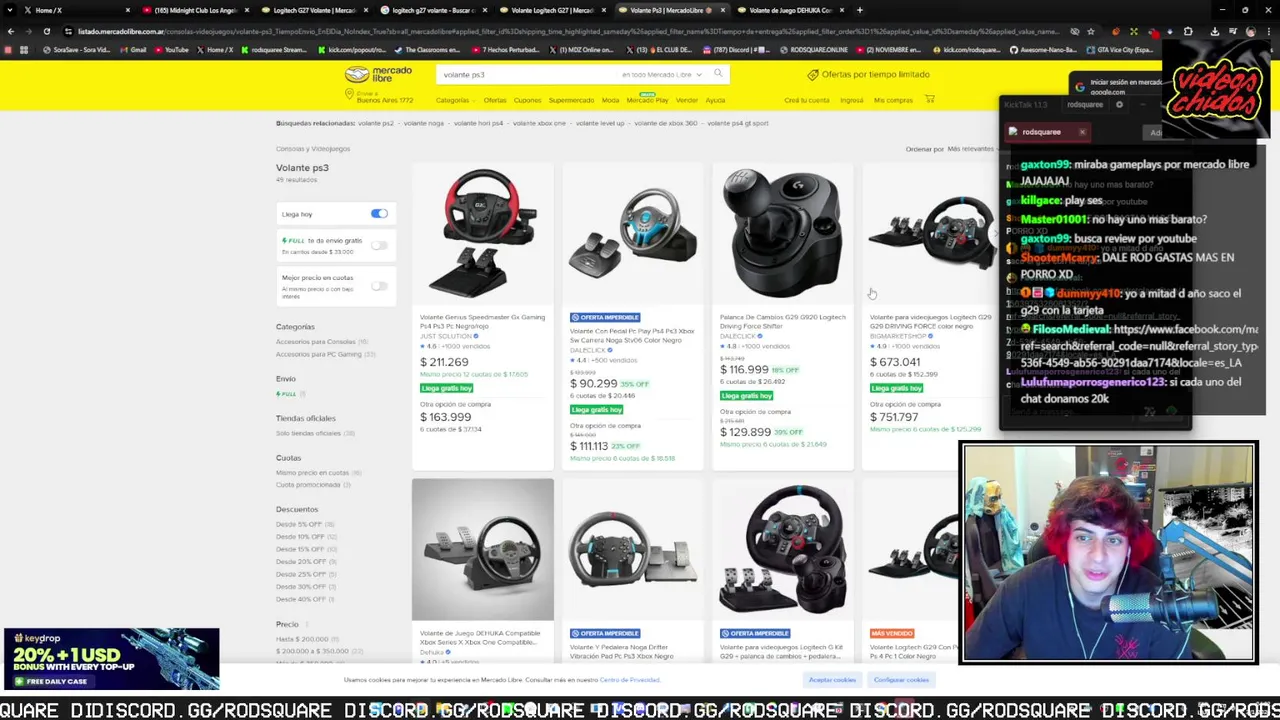Image resolution: width=1280 pixels, height=720 pixels.
Task: Open the Mercado Libre home logo
Action: [378, 74]
